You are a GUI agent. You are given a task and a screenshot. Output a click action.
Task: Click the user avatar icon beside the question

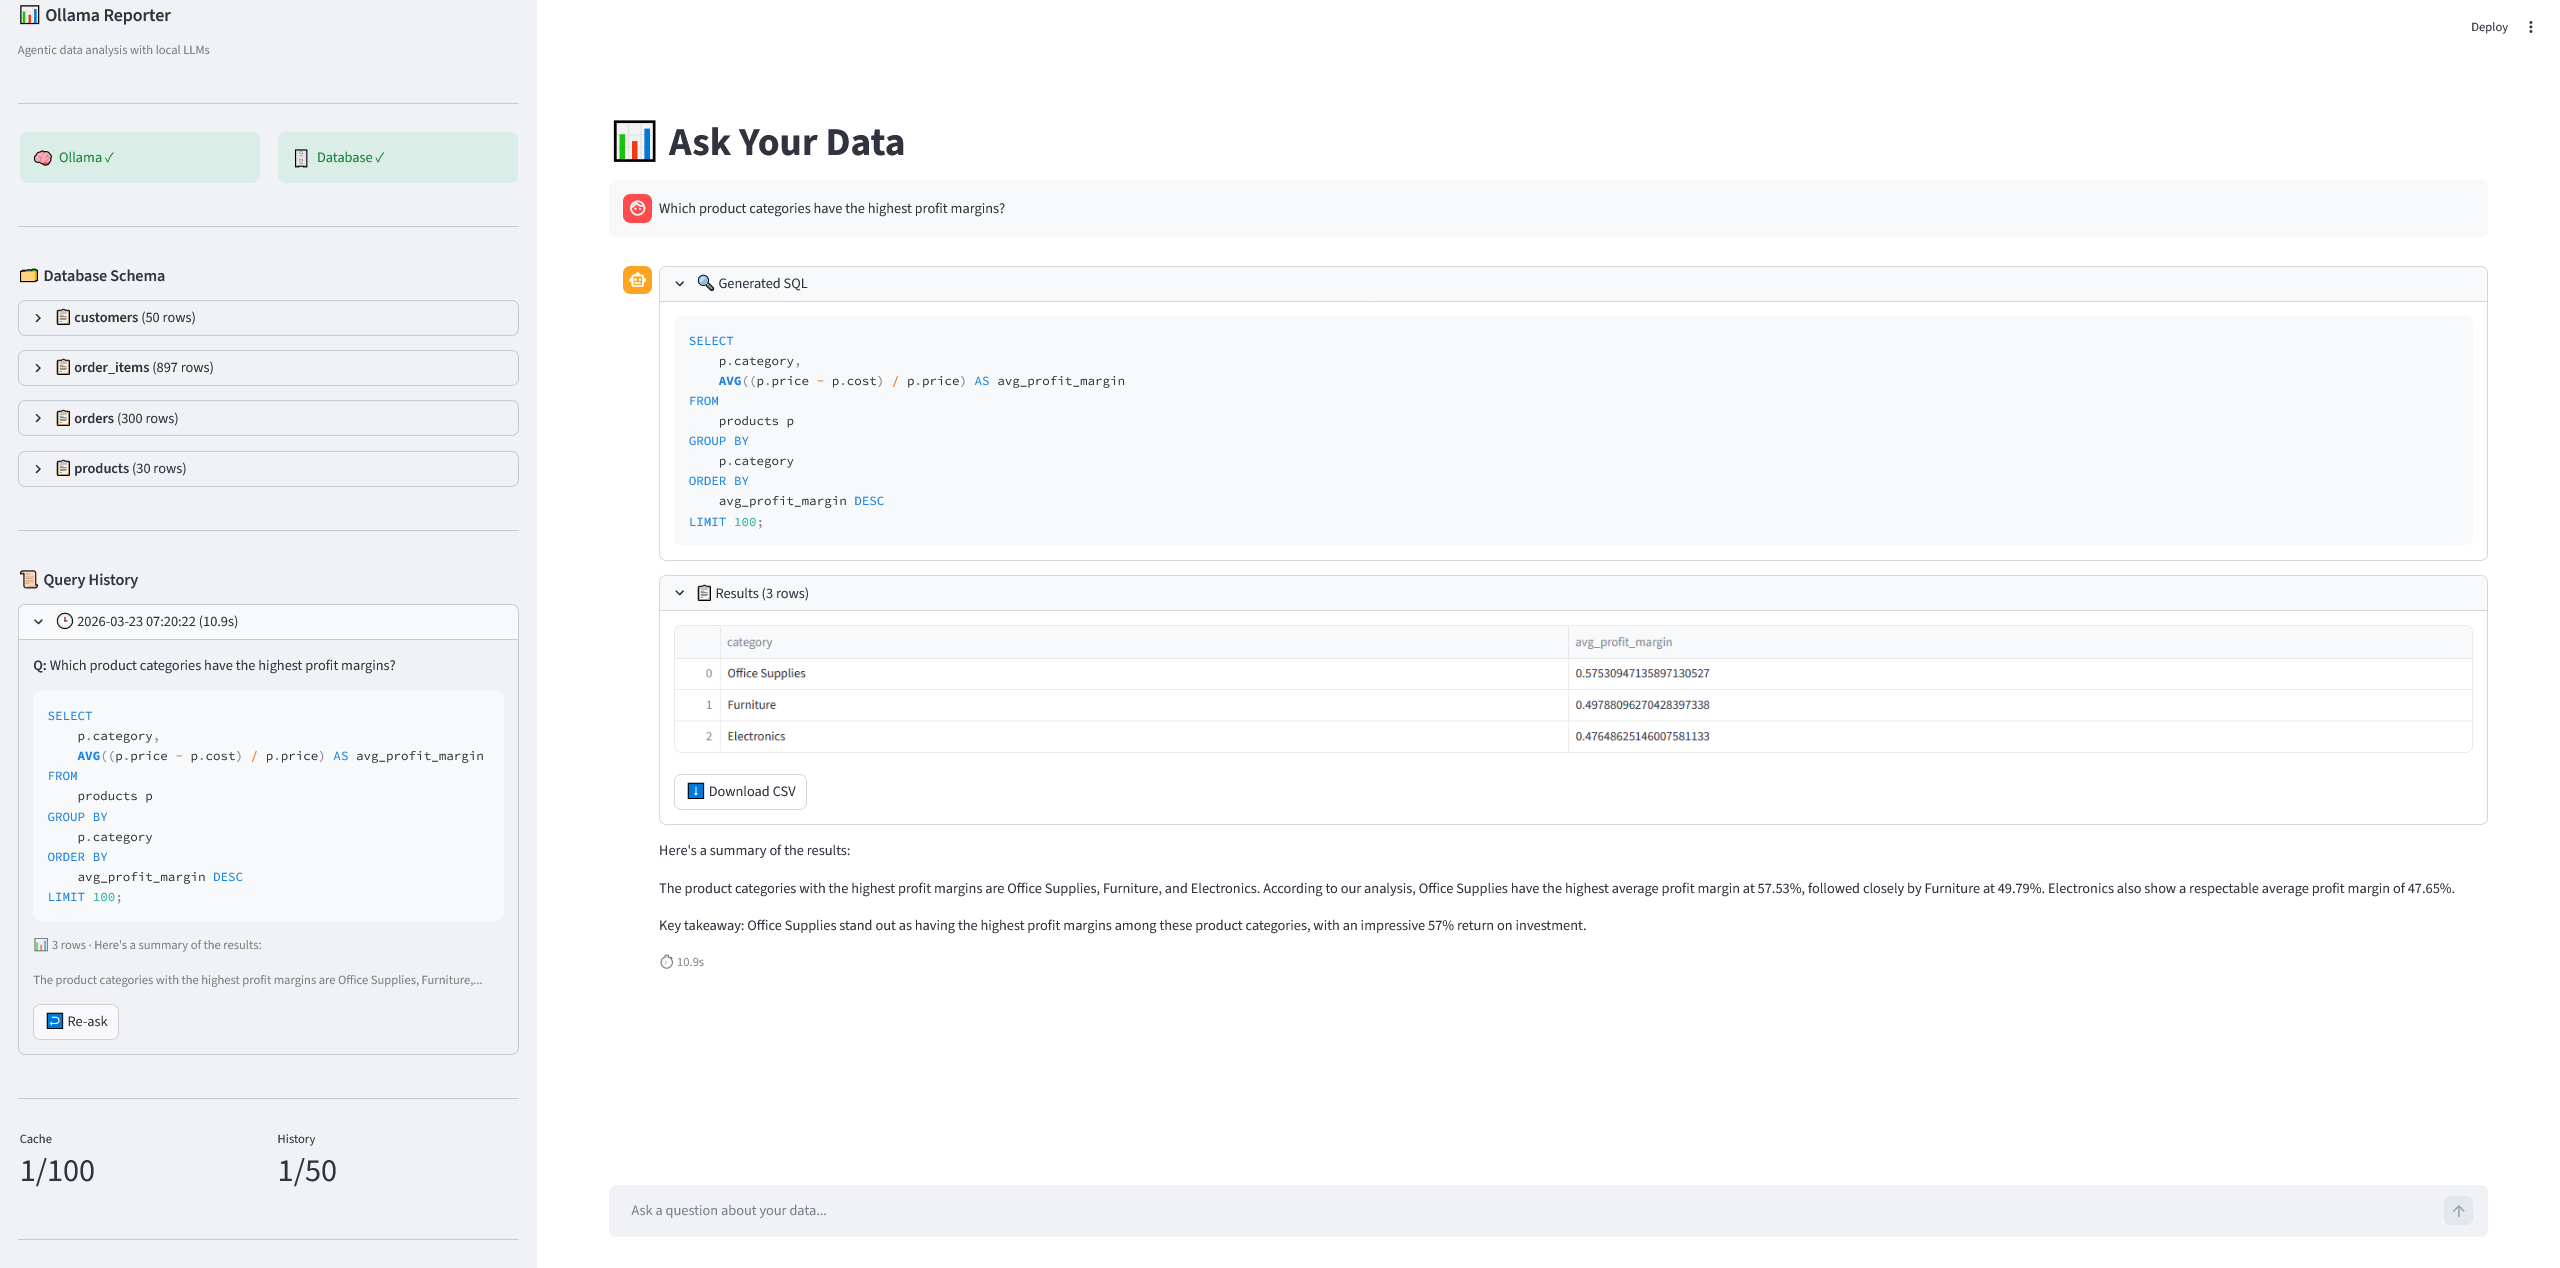[637, 208]
